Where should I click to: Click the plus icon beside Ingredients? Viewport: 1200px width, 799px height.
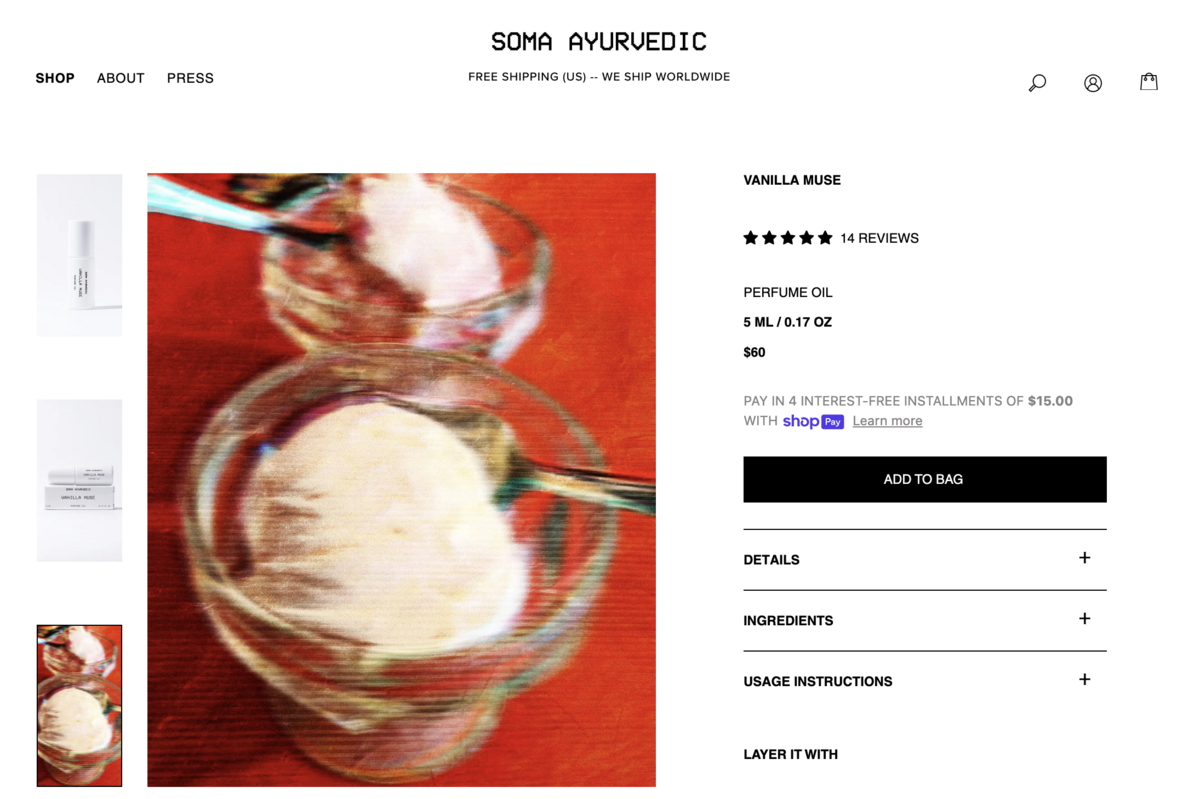tap(1084, 619)
